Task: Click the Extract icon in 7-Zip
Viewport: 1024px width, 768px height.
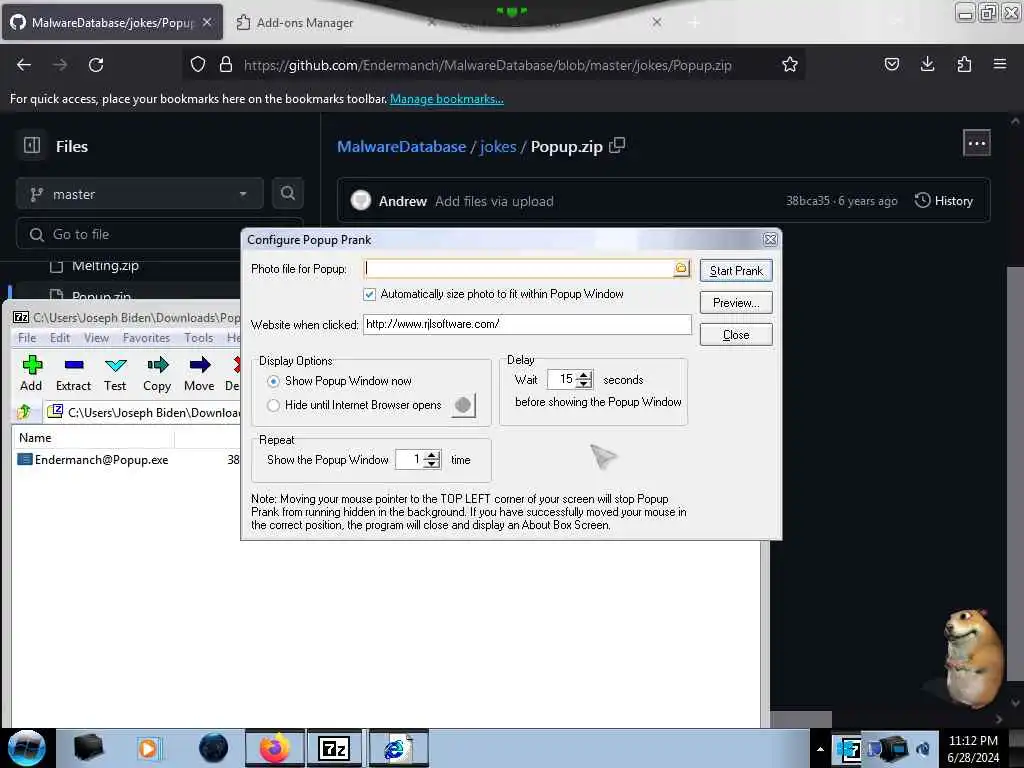Action: coord(73,374)
